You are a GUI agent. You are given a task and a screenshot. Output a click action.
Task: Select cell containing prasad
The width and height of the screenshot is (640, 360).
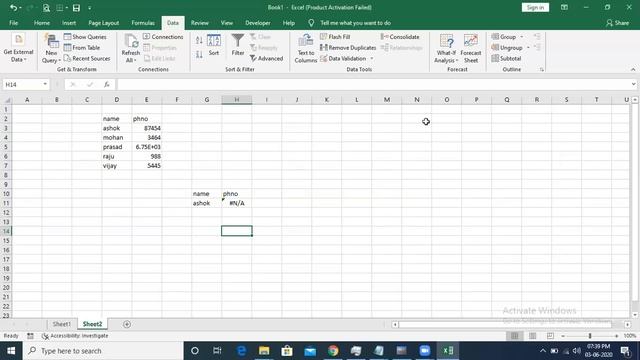(117, 147)
